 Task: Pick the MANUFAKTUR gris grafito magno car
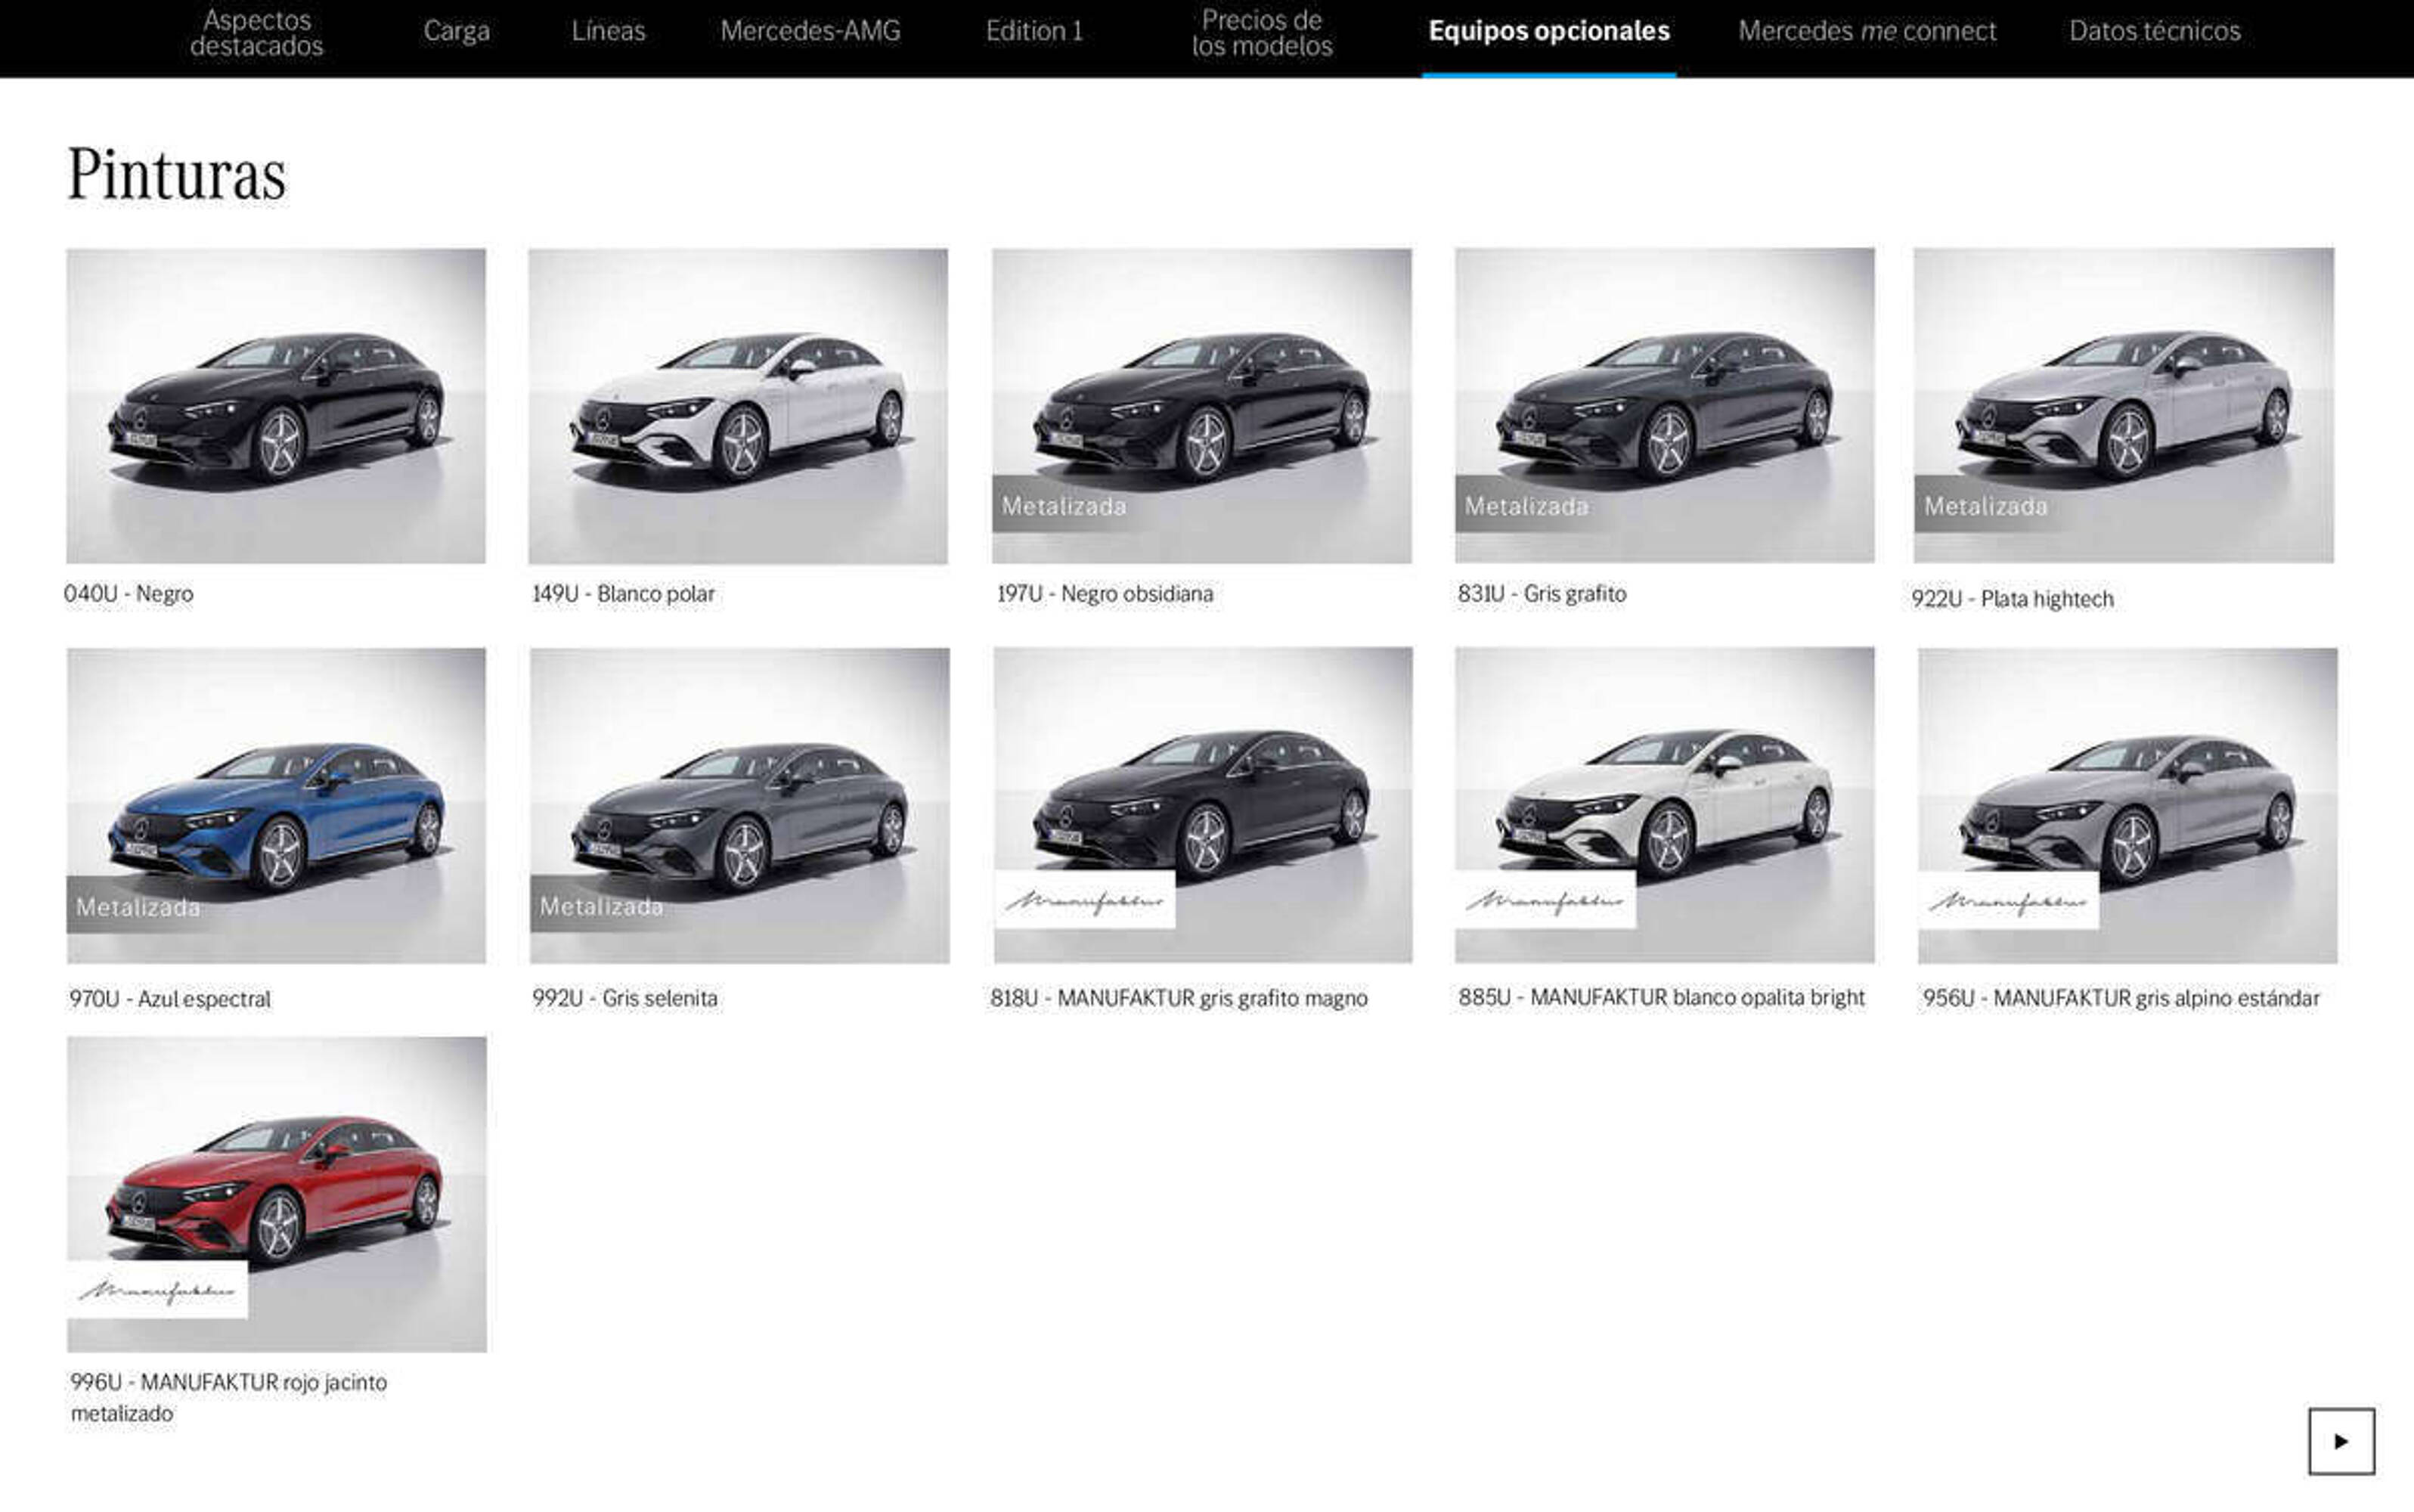(x=1203, y=805)
